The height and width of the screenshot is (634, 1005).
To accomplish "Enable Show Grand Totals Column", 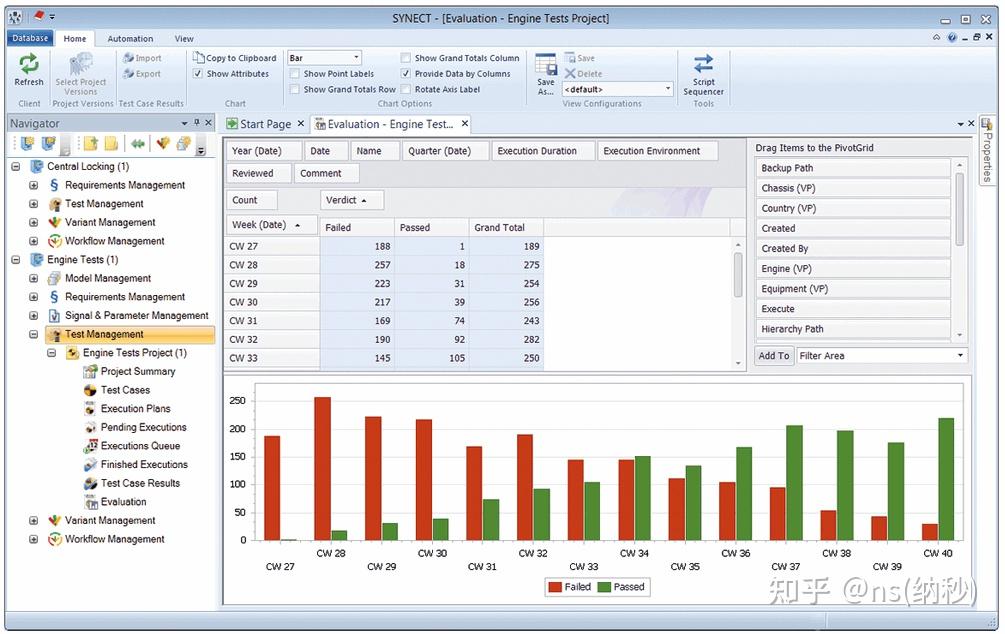I will [406, 58].
